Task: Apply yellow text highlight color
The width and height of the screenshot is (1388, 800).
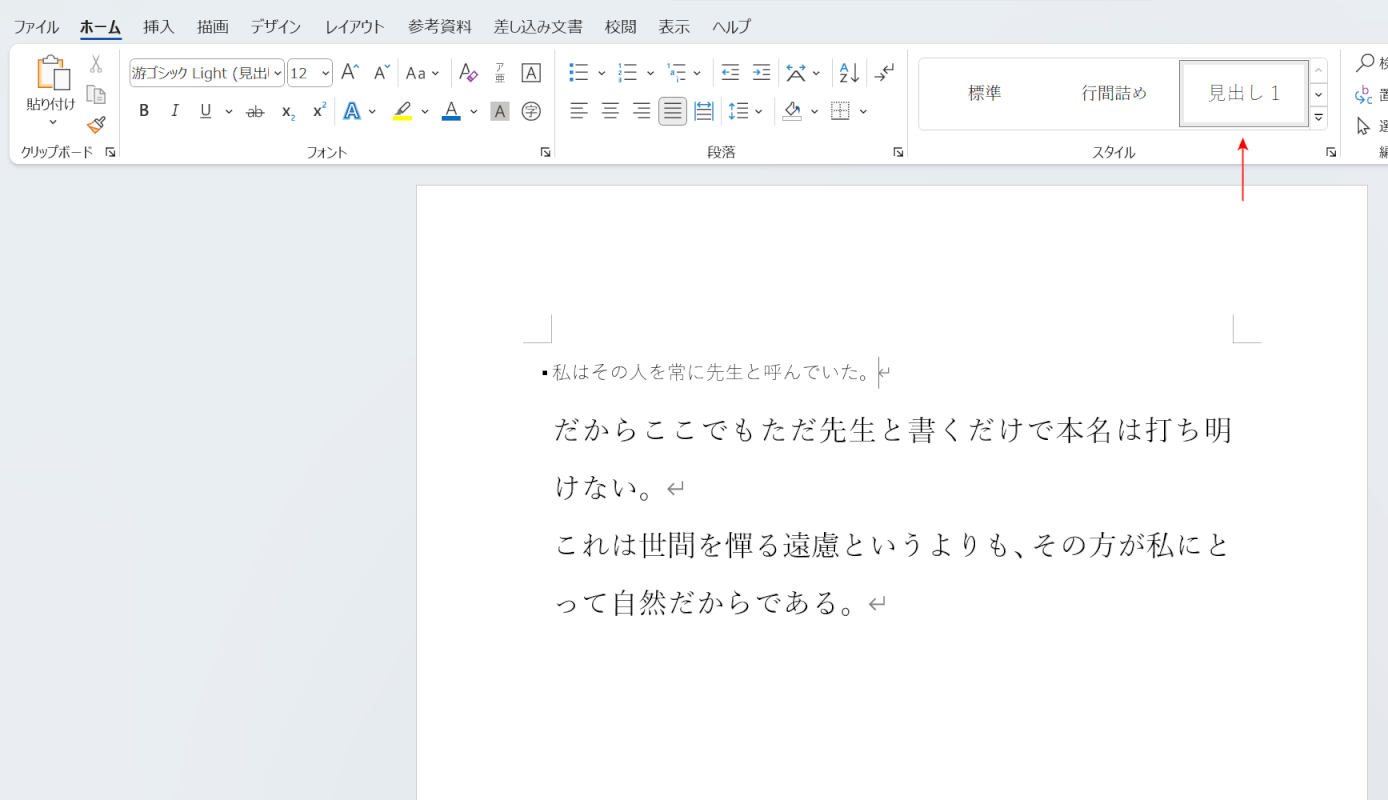Action: point(402,111)
